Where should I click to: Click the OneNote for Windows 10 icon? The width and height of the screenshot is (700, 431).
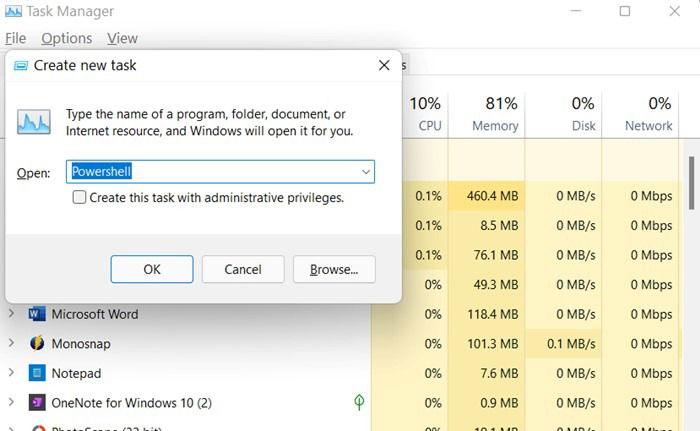tap(37, 402)
